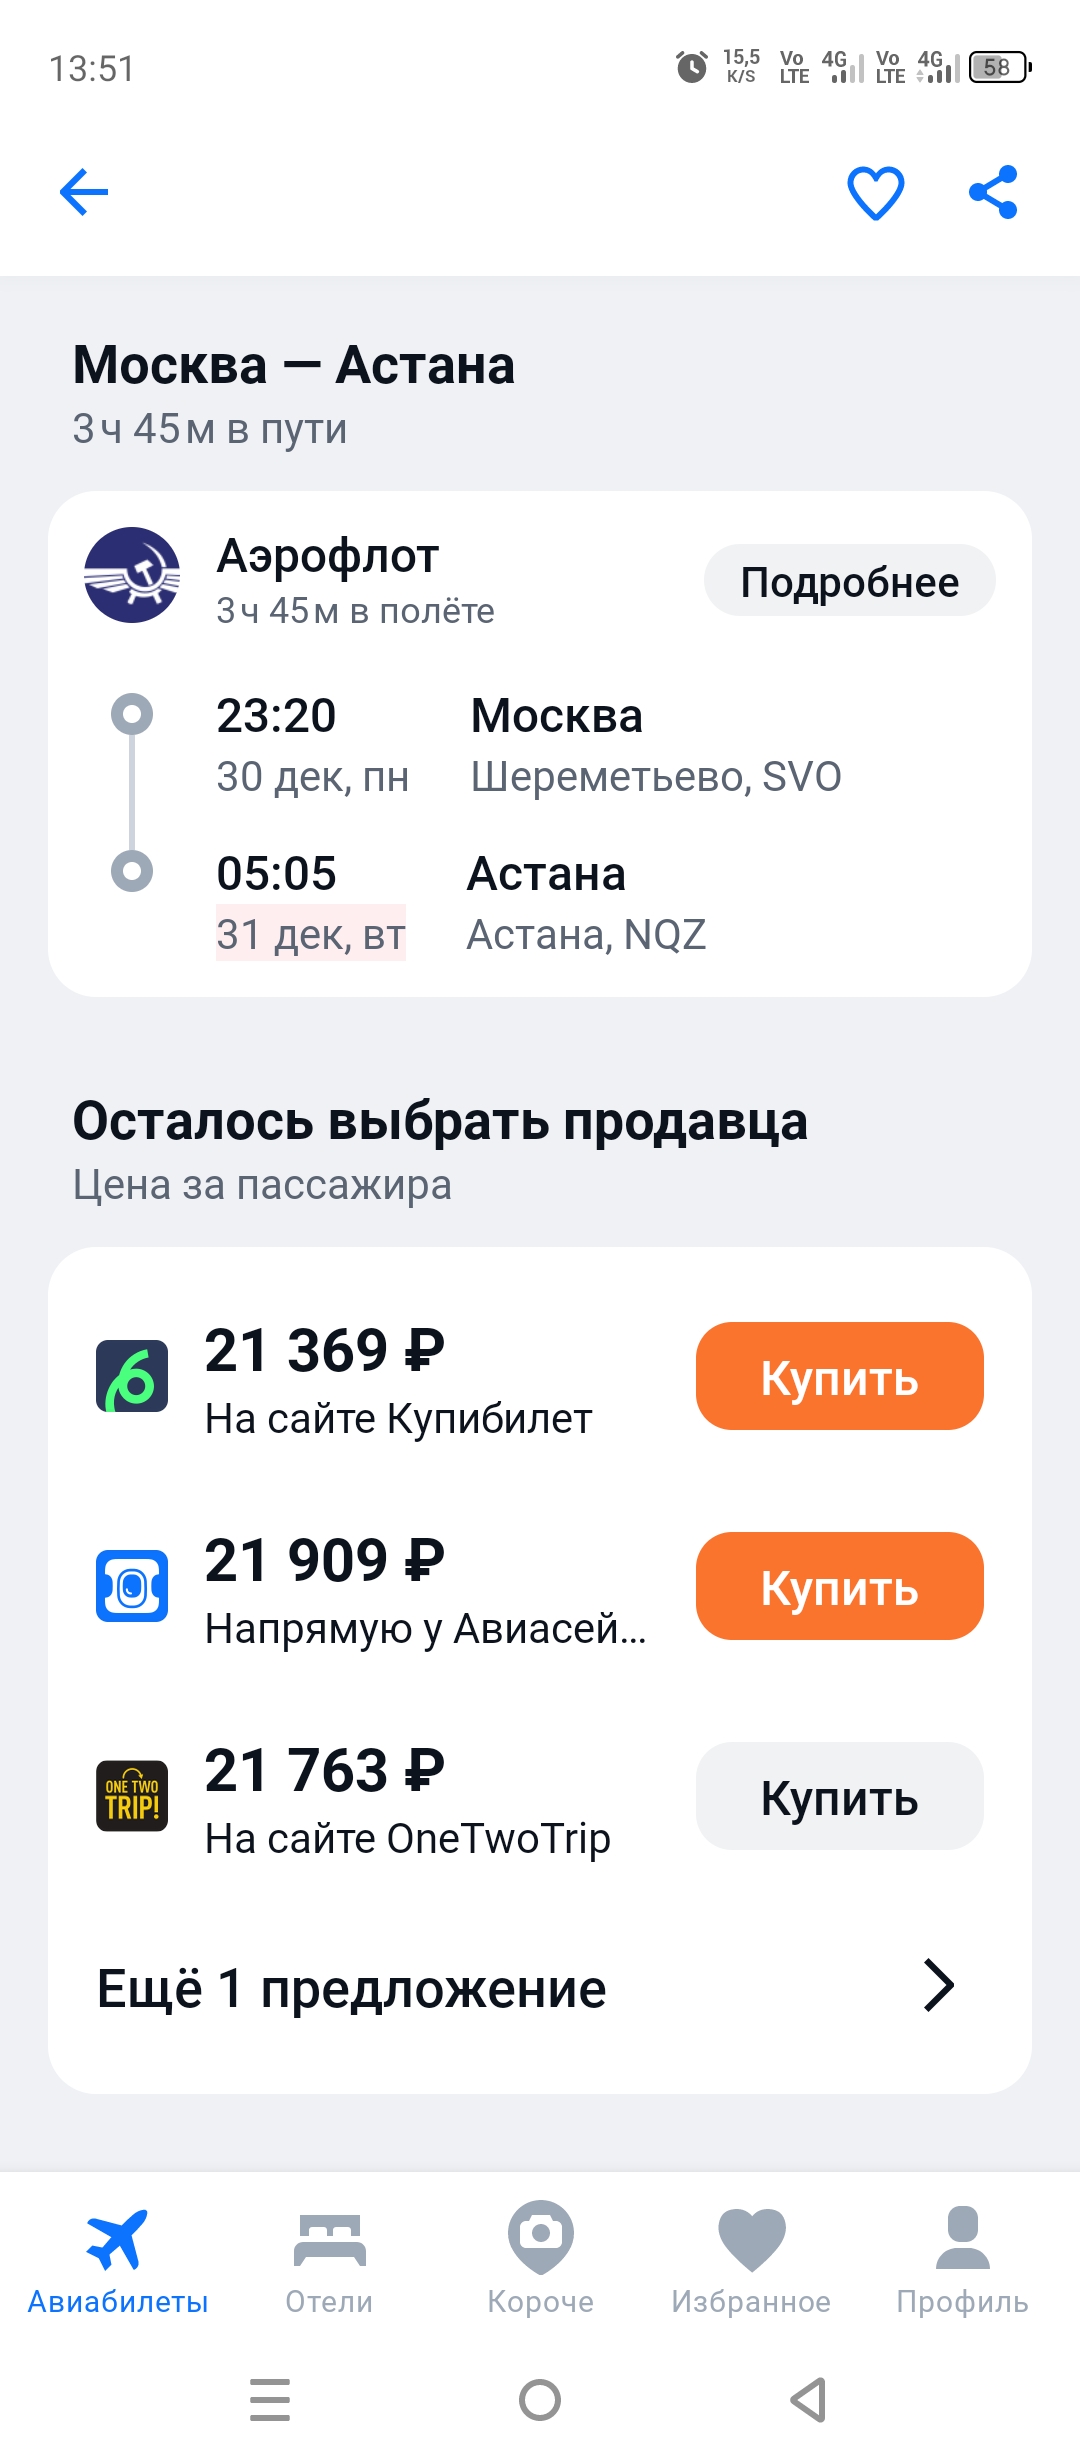Open Подробнее flight details
The width and height of the screenshot is (1080, 2460).
pos(850,581)
